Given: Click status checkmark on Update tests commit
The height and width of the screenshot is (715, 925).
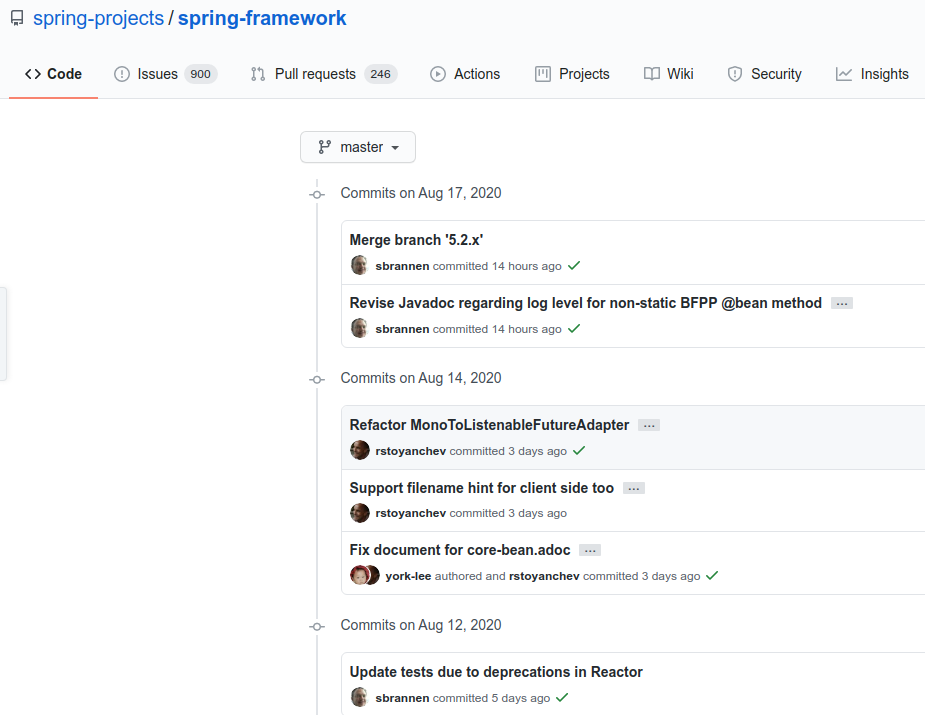Looking at the screenshot, I should pyautogui.click(x=562, y=697).
